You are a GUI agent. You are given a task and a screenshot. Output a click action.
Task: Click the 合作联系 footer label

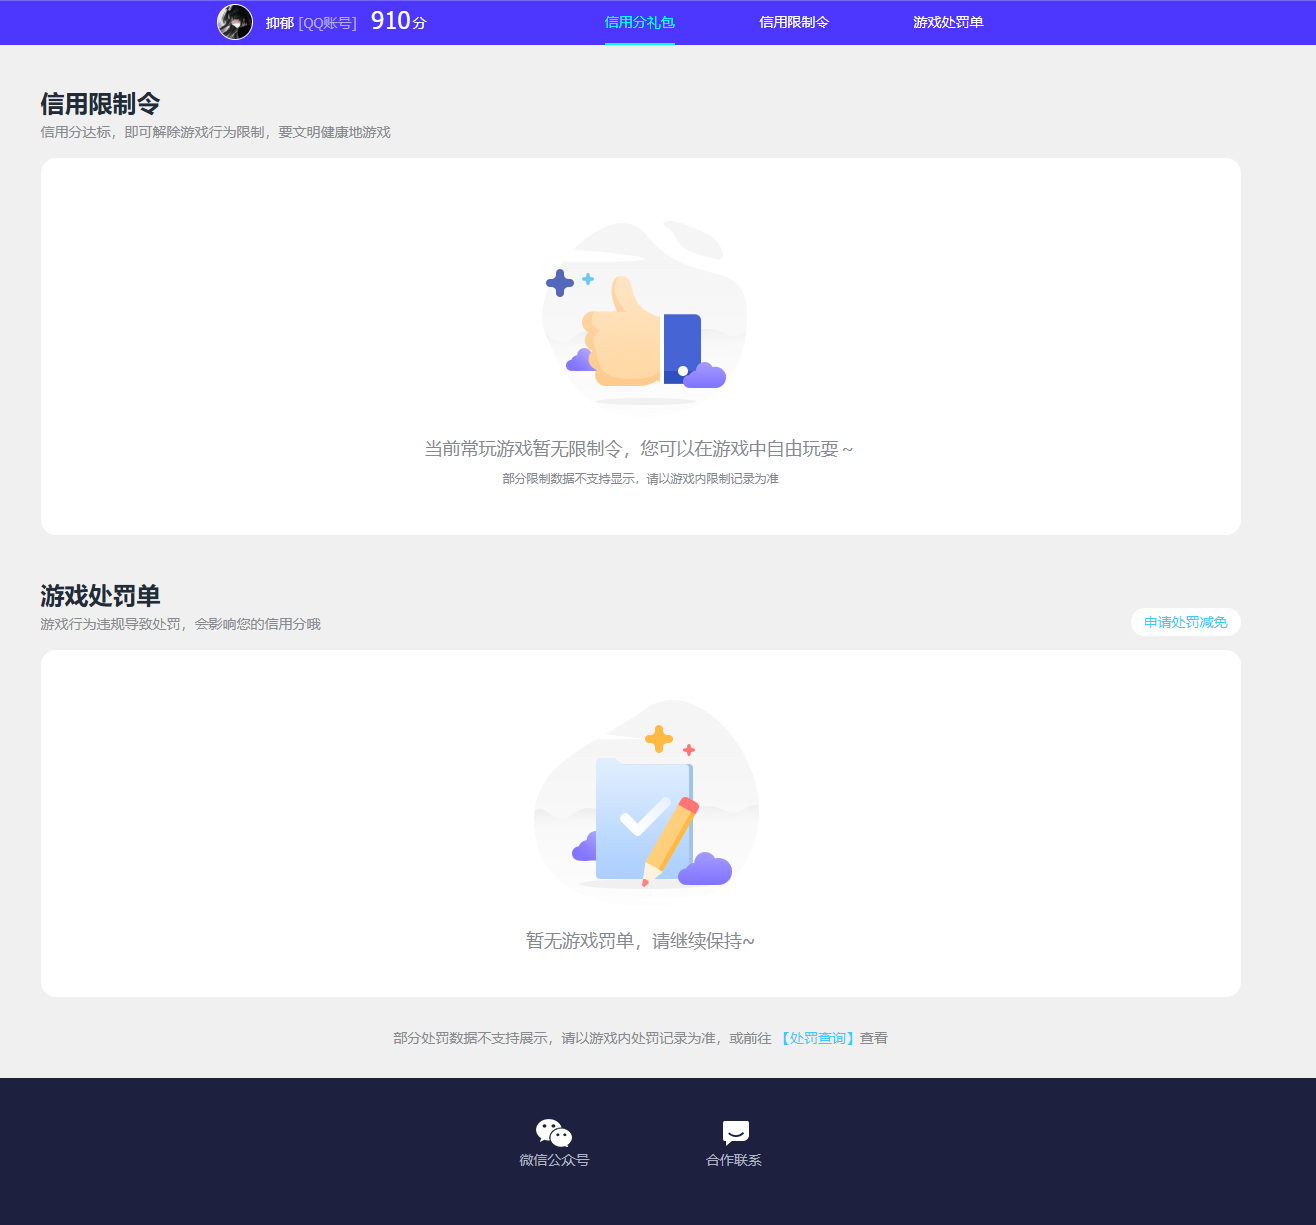(x=734, y=1160)
